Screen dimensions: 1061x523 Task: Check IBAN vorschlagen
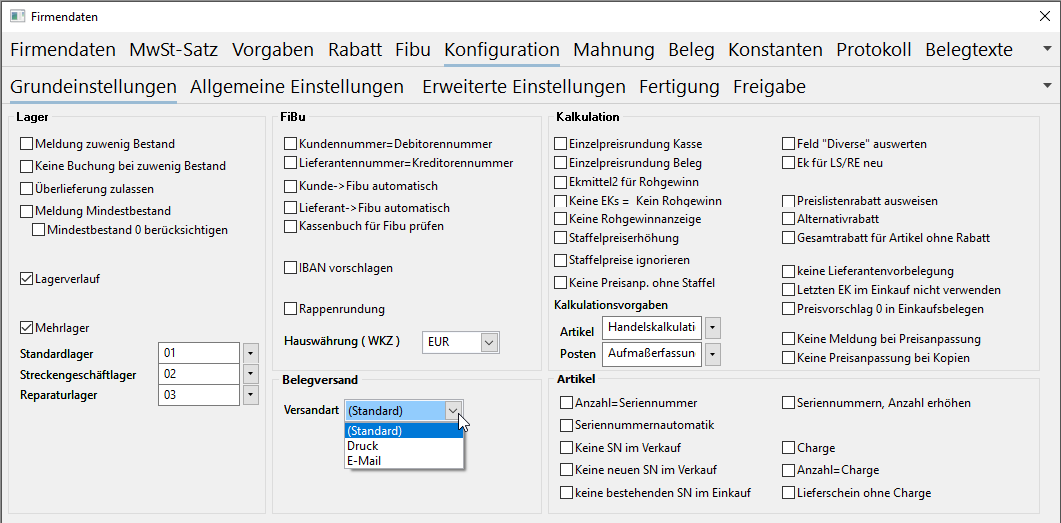[x=290, y=268]
